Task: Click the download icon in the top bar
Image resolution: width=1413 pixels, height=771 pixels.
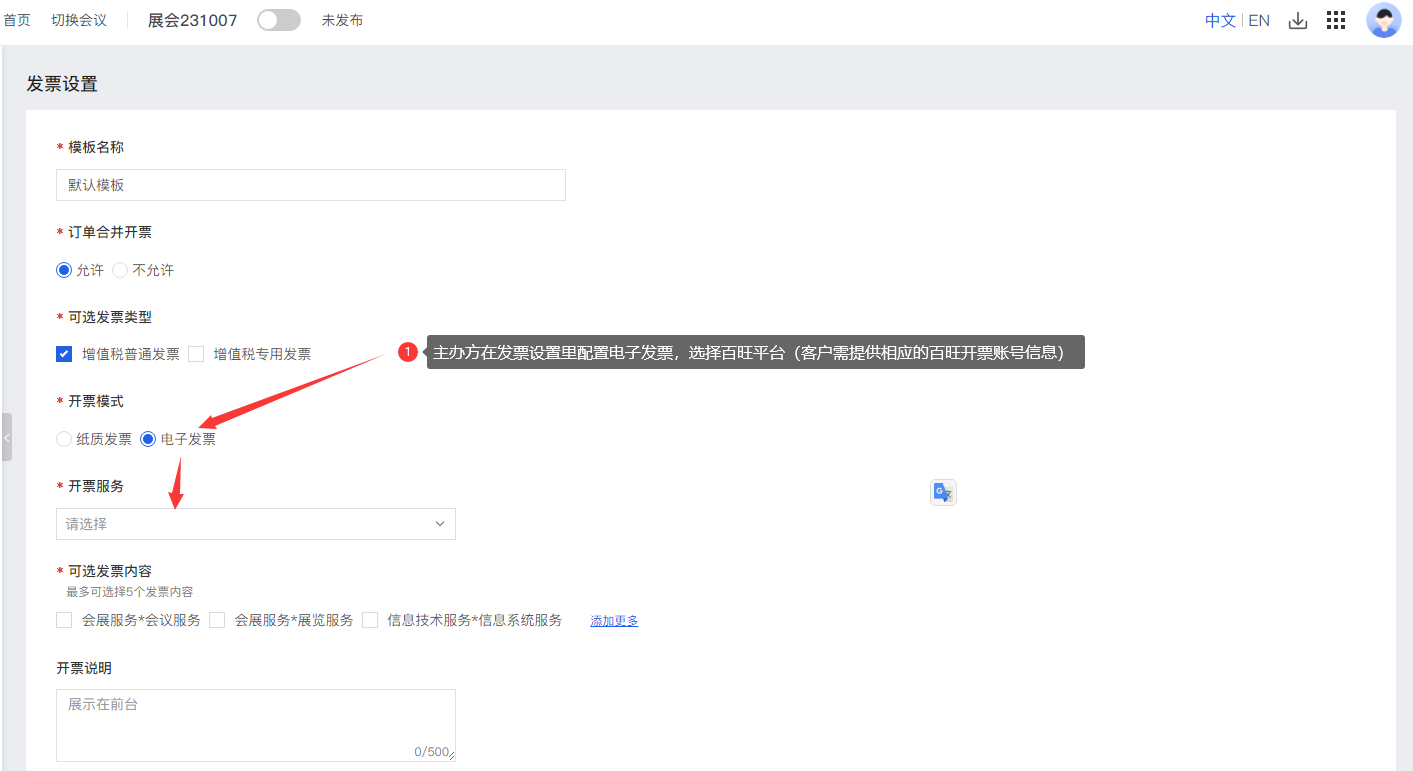Action: pos(1297,20)
